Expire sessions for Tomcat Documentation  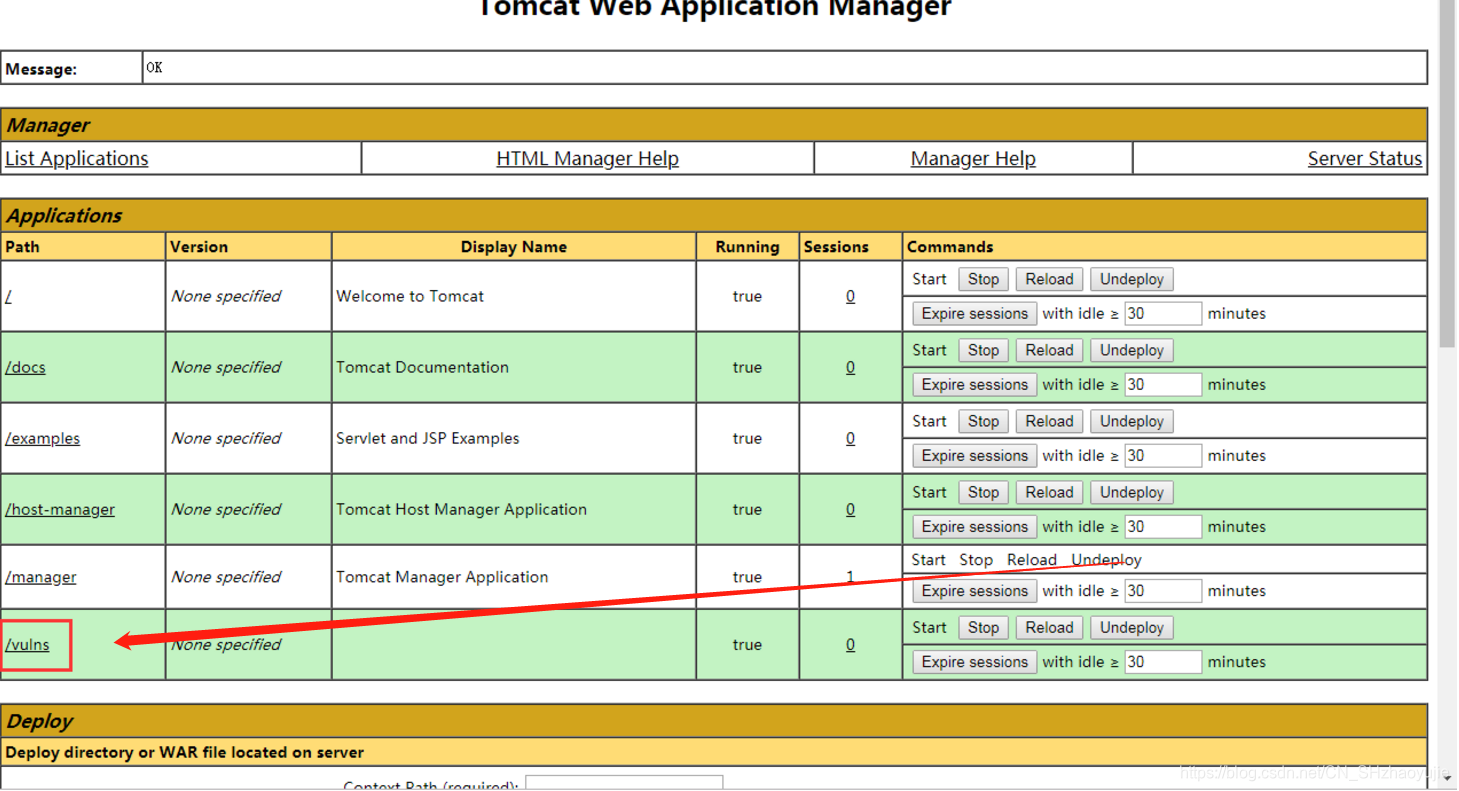pyautogui.click(x=975, y=384)
